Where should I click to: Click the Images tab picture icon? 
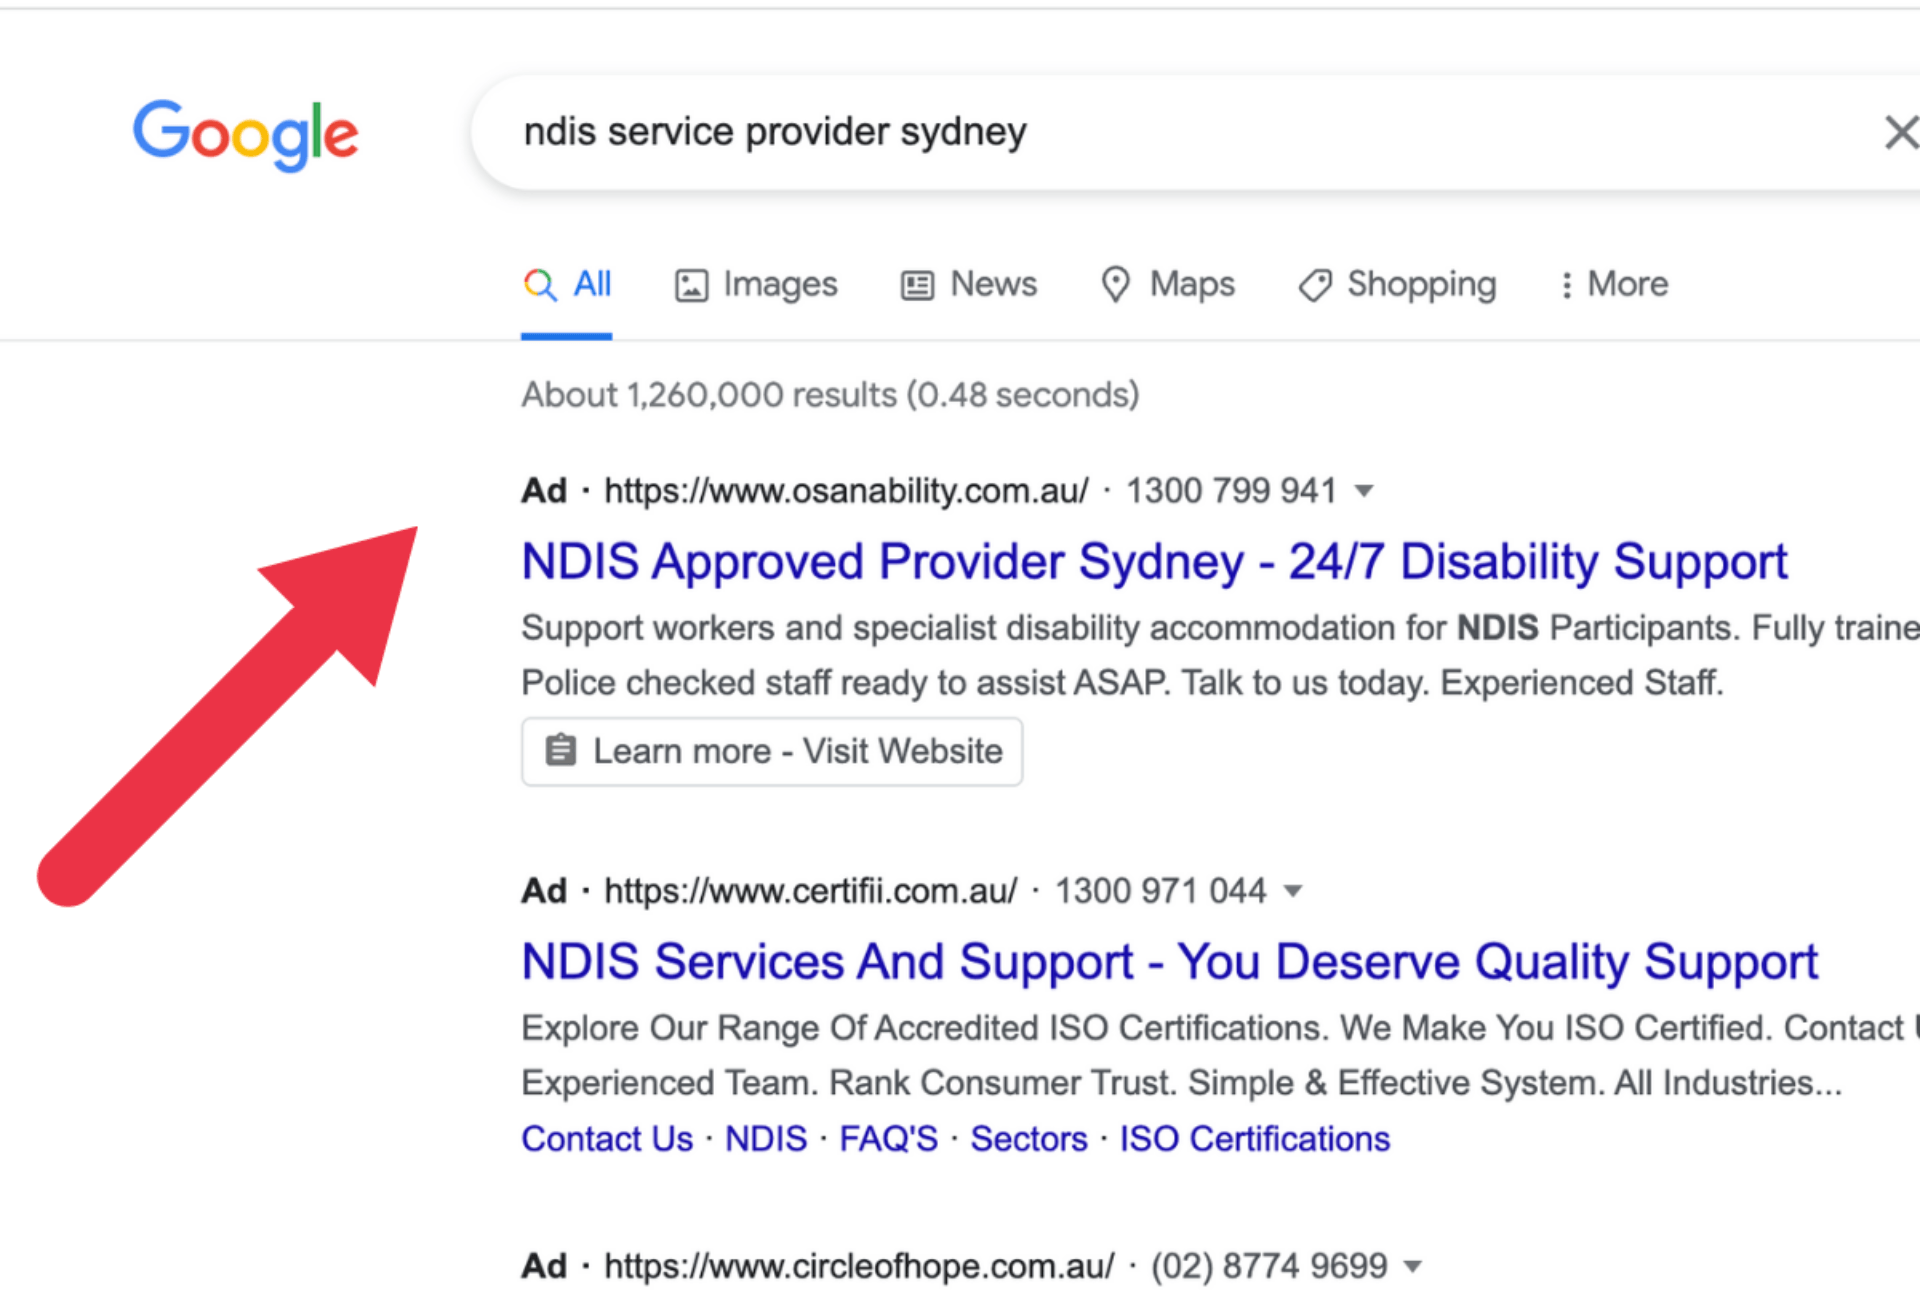(691, 285)
